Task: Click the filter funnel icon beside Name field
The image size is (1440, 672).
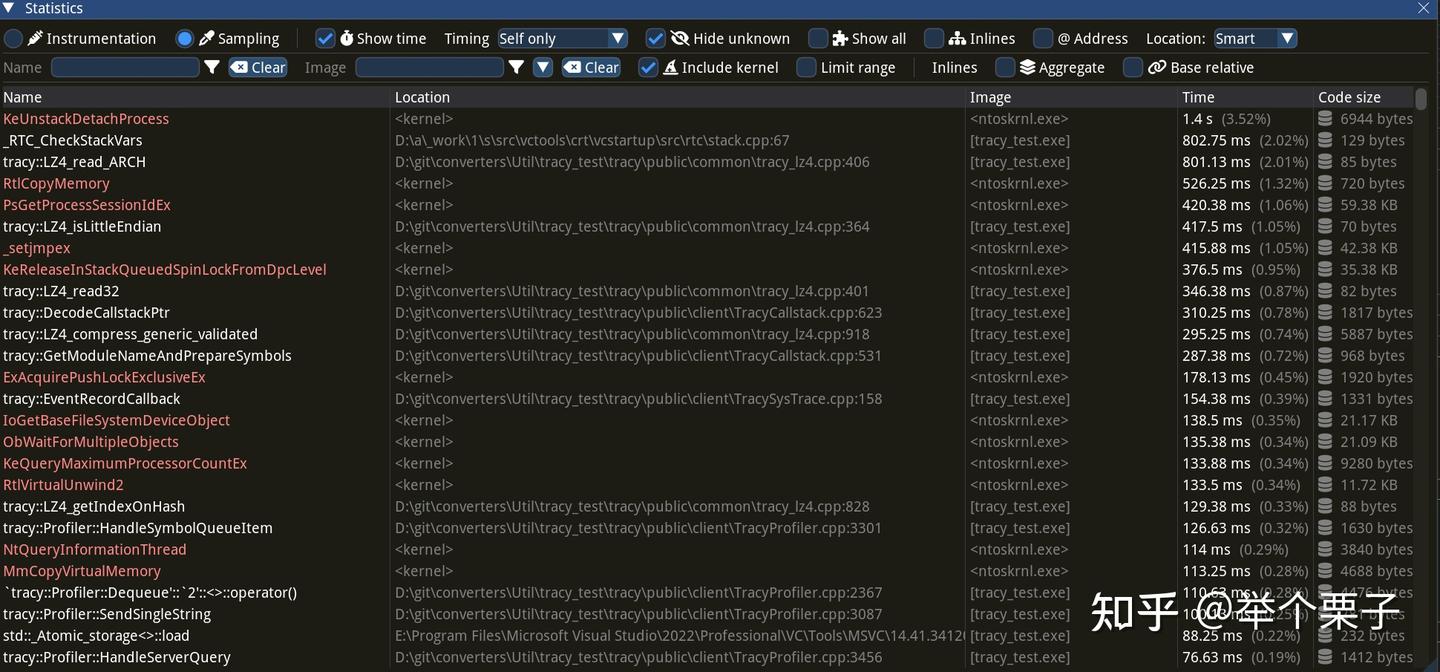Action: tap(212, 67)
